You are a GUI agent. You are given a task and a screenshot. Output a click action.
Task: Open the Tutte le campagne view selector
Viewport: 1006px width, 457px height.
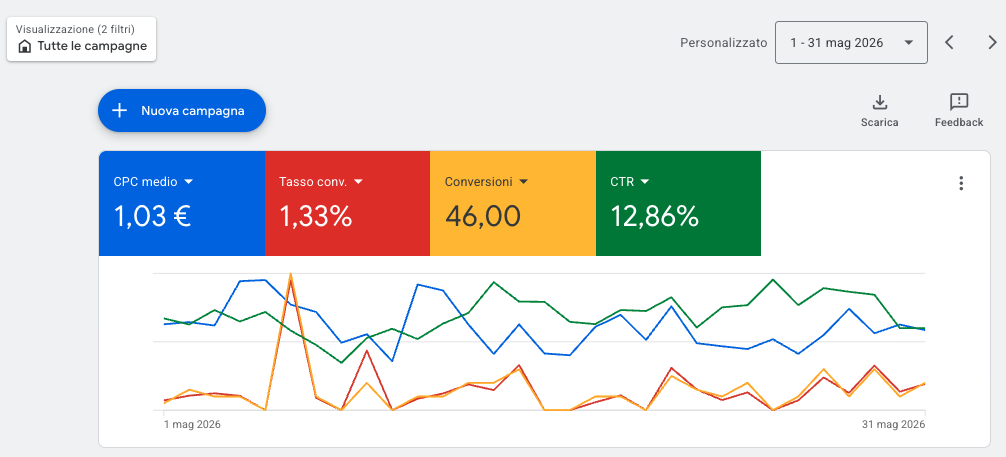[81, 39]
